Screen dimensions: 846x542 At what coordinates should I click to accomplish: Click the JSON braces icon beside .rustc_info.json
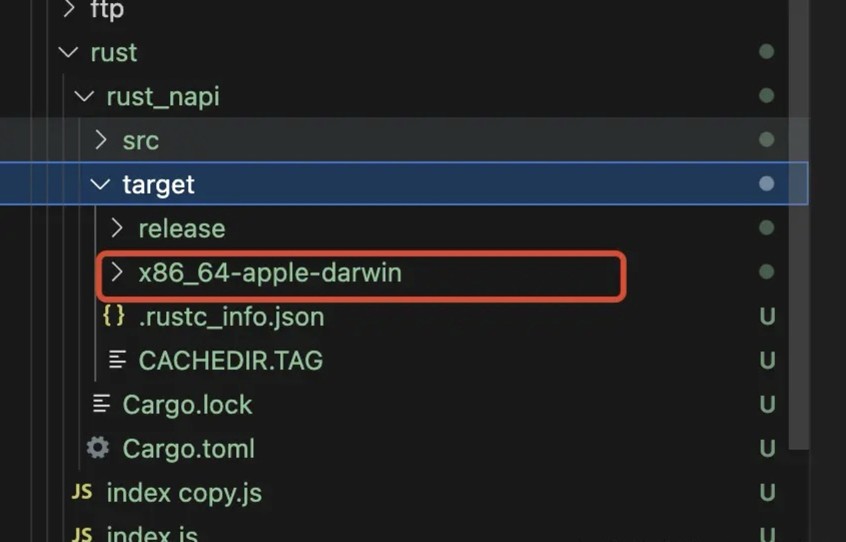click(x=114, y=316)
